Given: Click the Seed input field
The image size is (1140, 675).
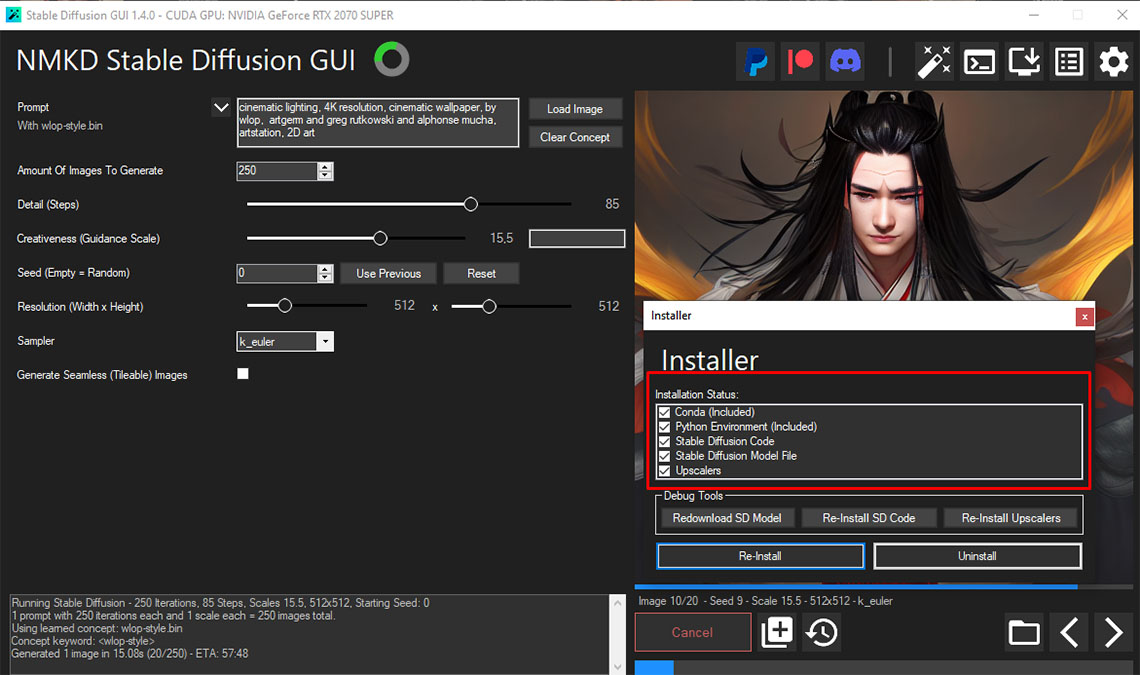Looking at the screenshot, I should point(277,273).
